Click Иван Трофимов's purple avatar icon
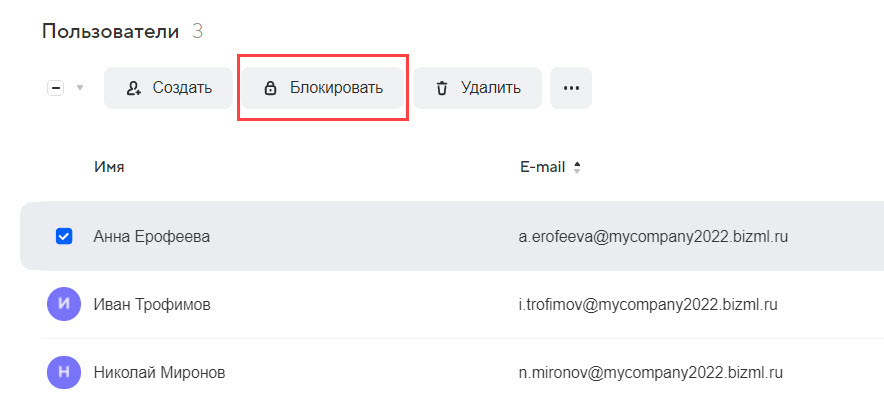 (x=64, y=304)
